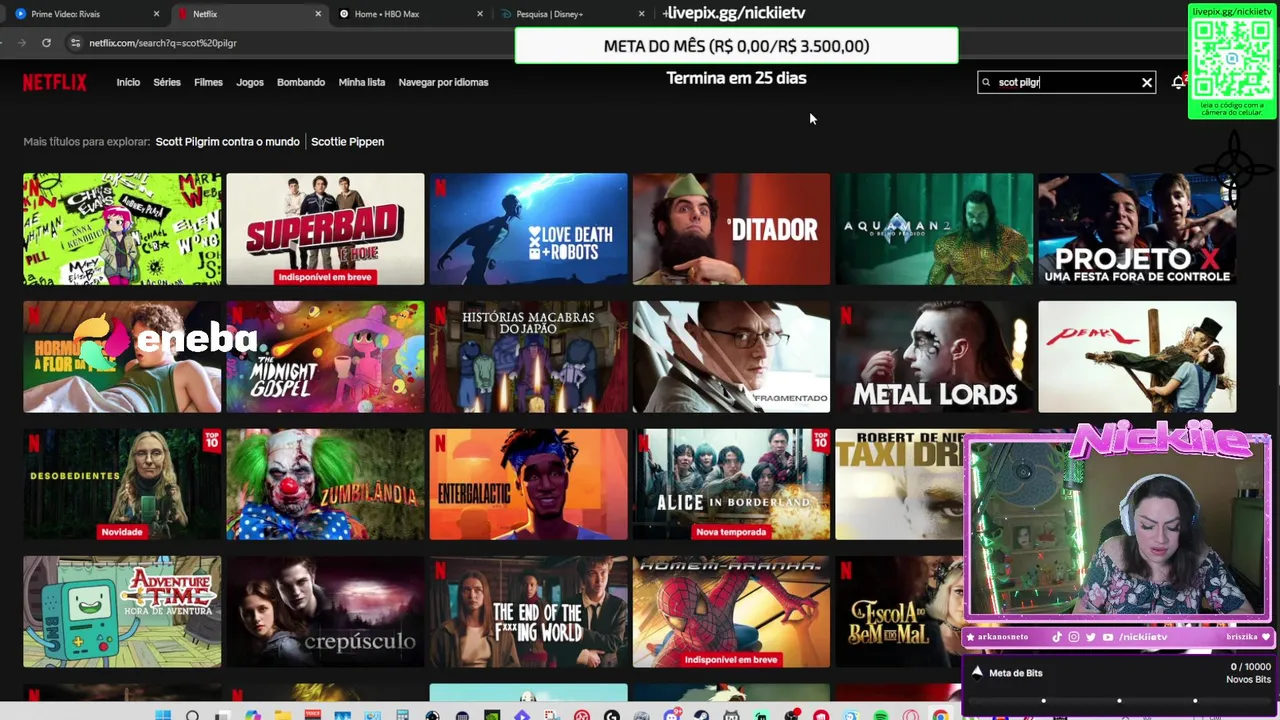1280x720 pixels.
Task: Click the Netflix logo
Action: point(55,82)
